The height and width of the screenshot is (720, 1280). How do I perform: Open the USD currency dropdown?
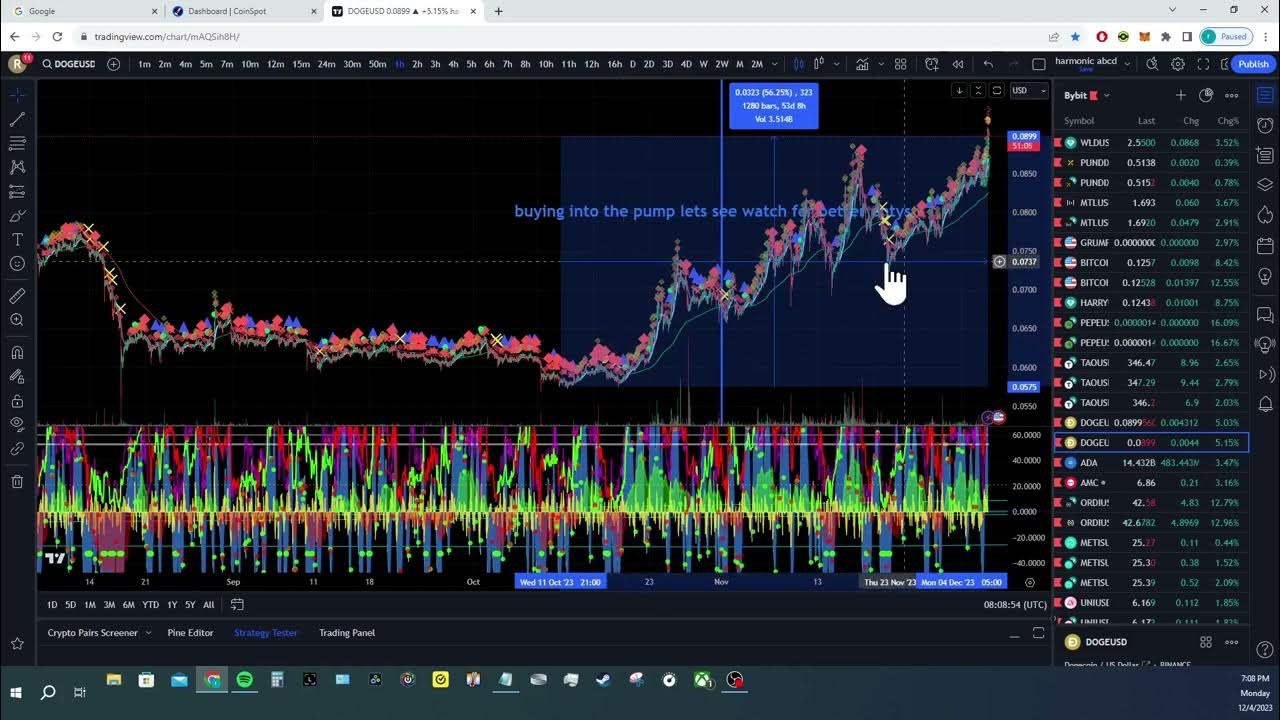click(x=1028, y=91)
